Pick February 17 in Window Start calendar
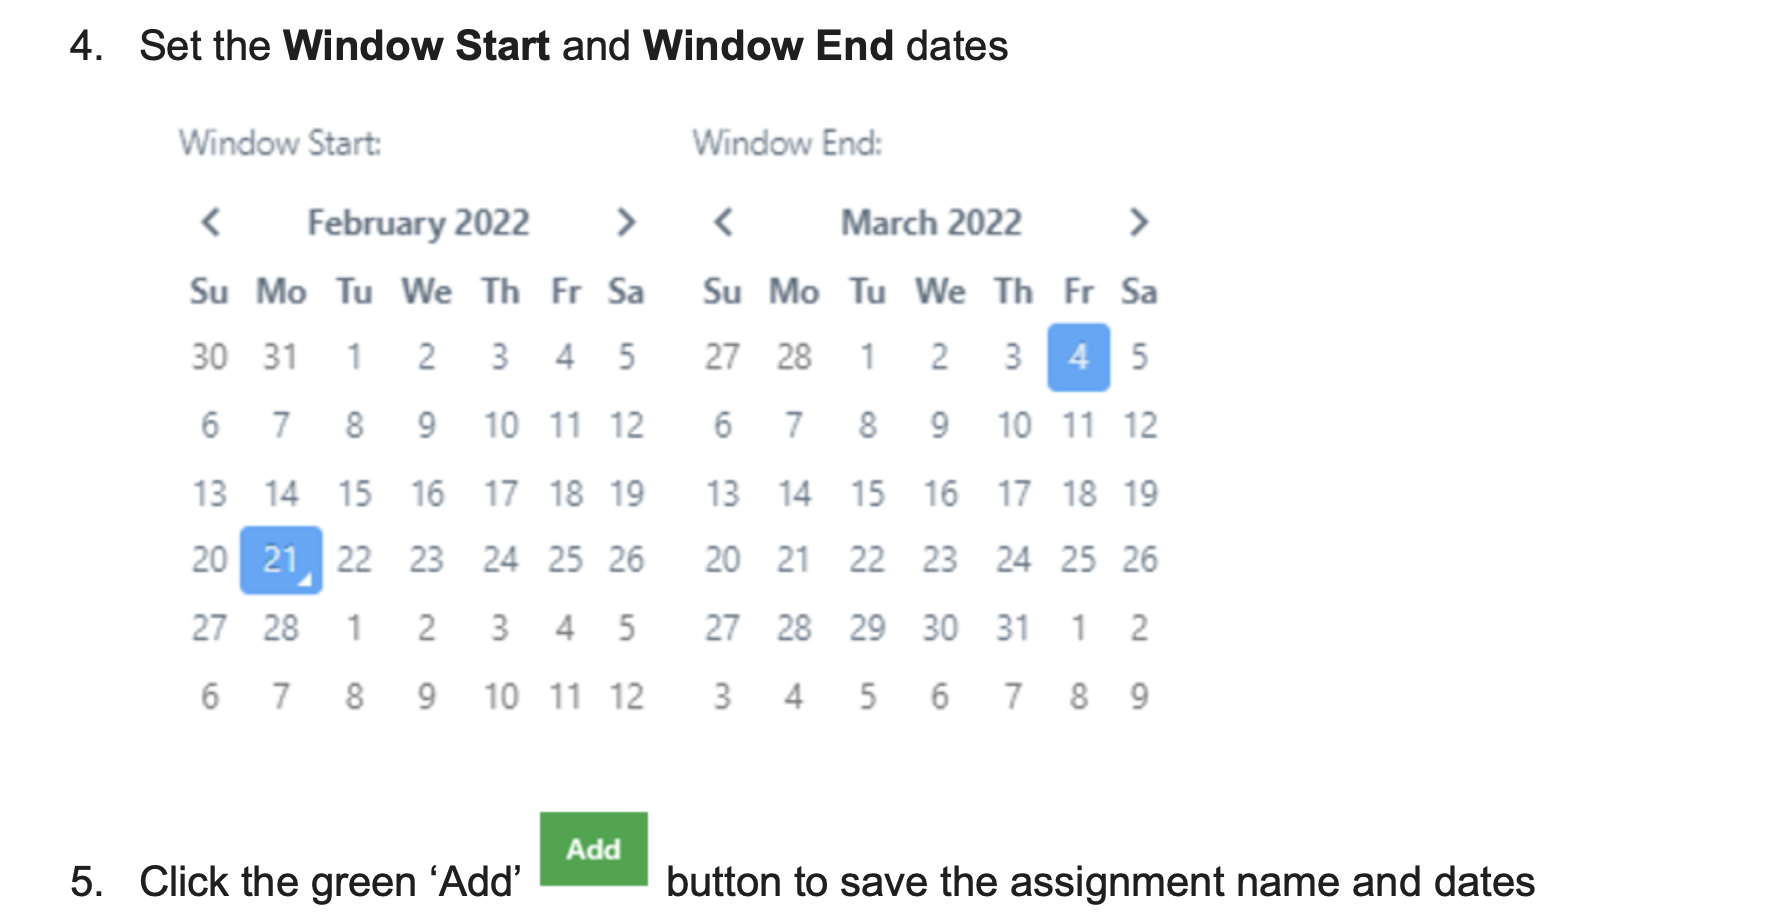 pos(500,493)
